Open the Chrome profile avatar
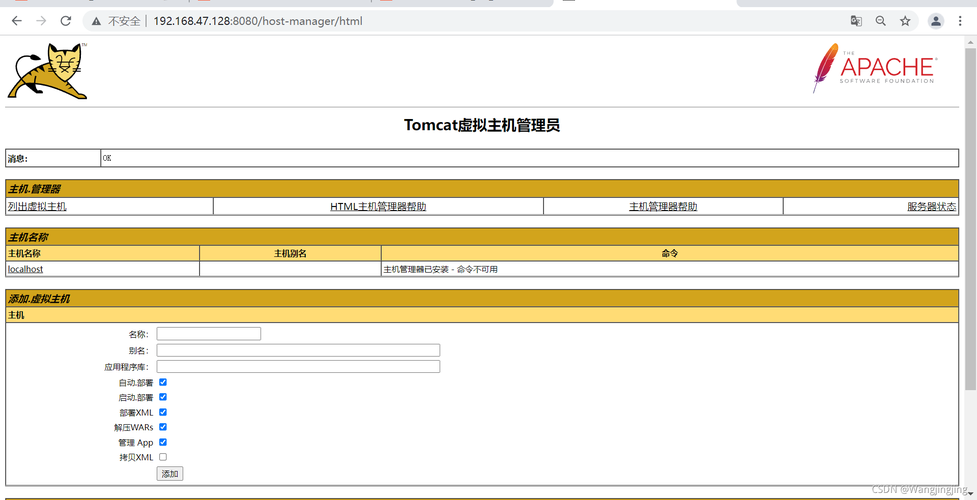The image size is (977, 500). coord(936,21)
